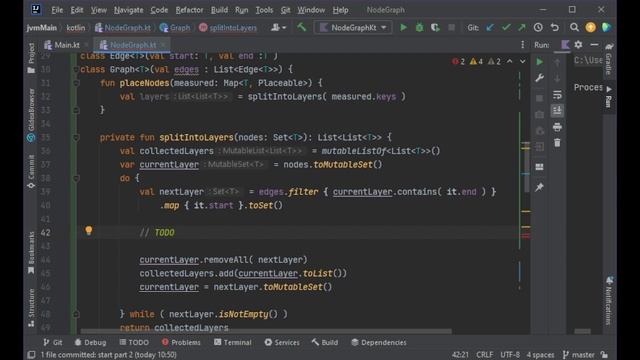This screenshot has height=360, width=640.
Task: Click the NodeGraph.kt breadcrumb
Action: click(123, 27)
